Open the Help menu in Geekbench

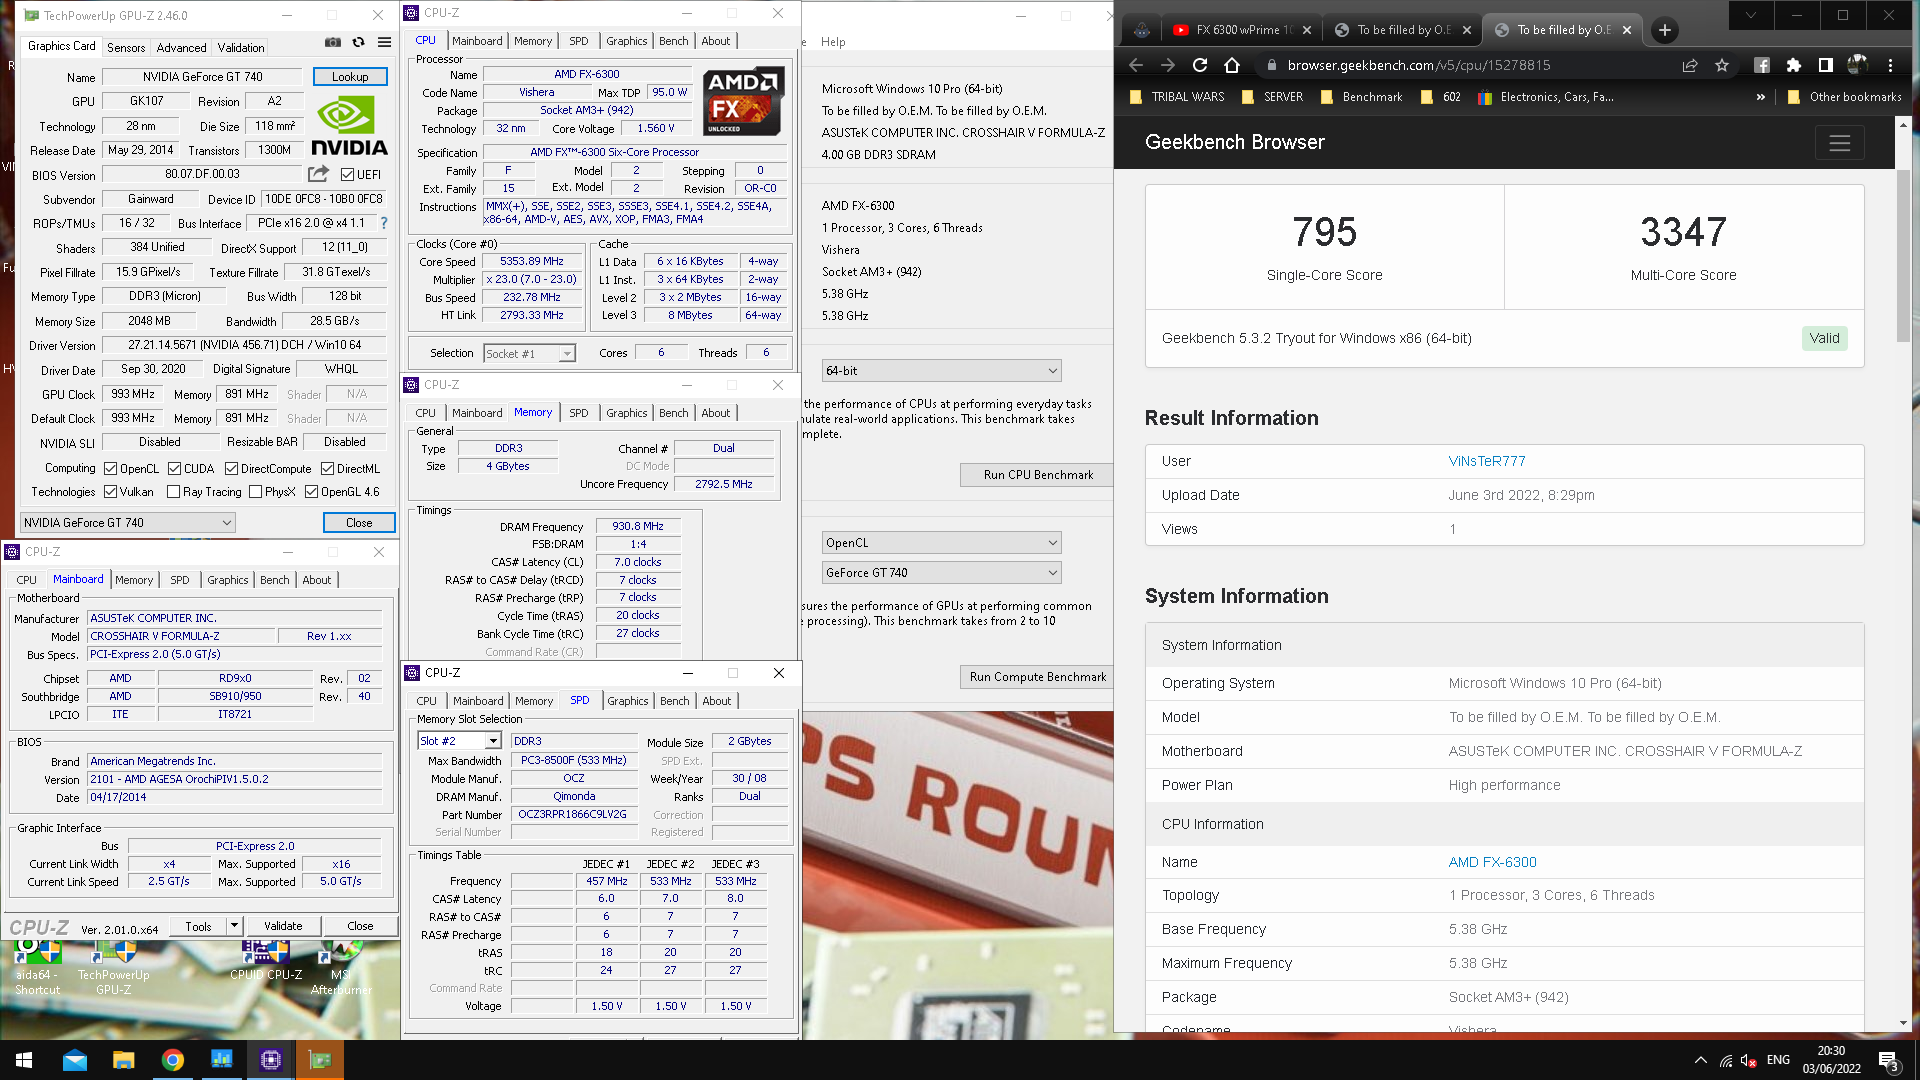pos(833,42)
